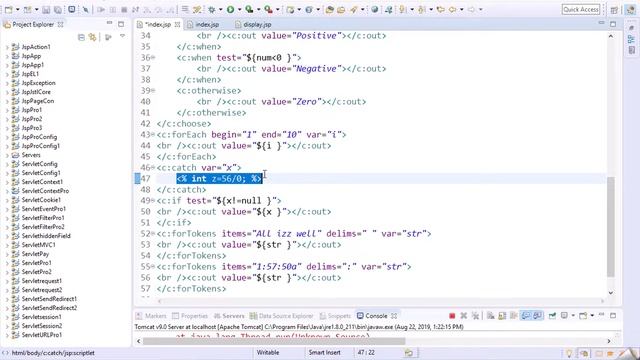Click the editor scroll down arrow
The height and width of the screenshot is (360, 640).
(x=611, y=293)
